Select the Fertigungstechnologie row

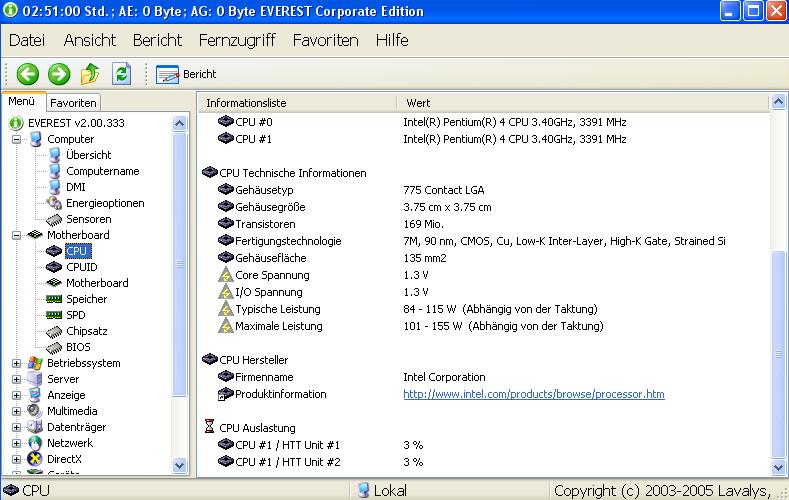click(471, 241)
